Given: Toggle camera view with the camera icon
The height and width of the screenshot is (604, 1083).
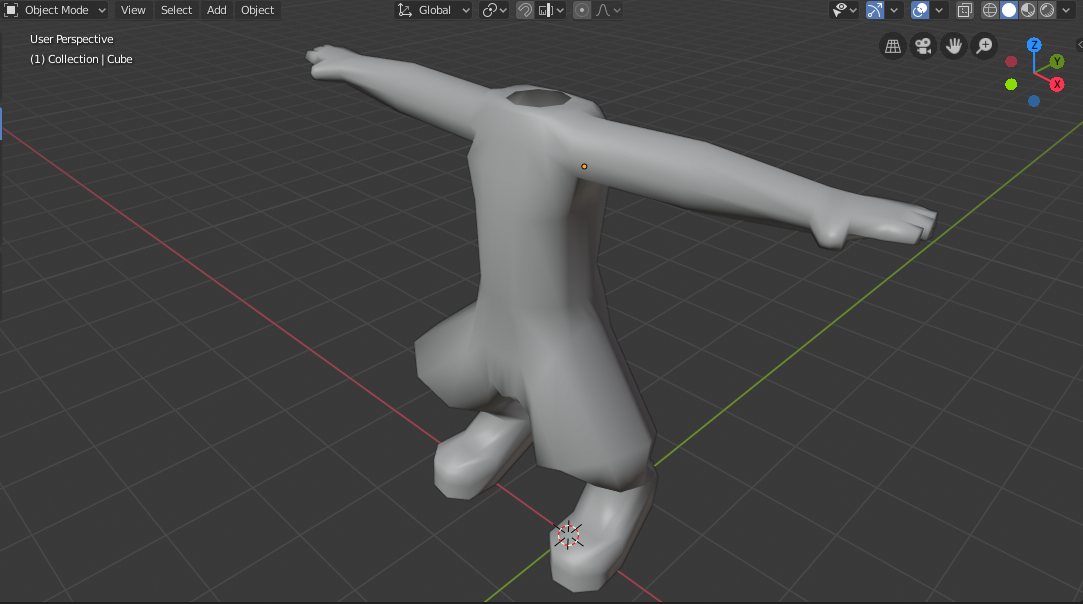Looking at the screenshot, I should click(x=923, y=46).
